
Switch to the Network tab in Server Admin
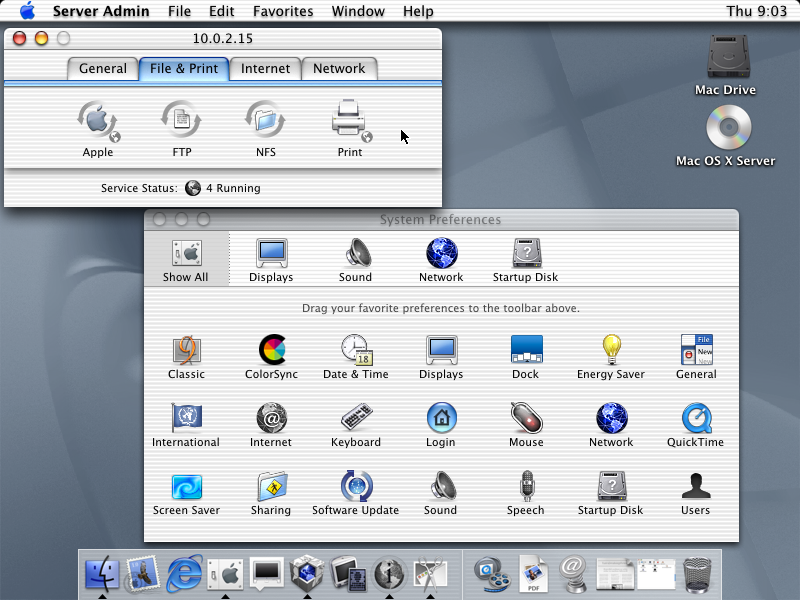pyautogui.click(x=339, y=69)
